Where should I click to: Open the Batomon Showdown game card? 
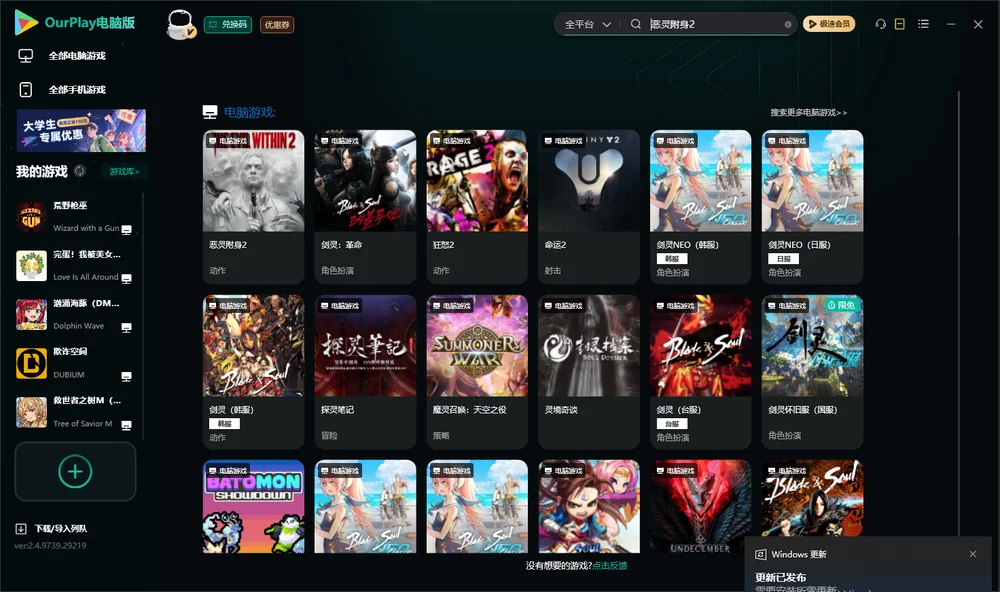pyautogui.click(x=253, y=507)
